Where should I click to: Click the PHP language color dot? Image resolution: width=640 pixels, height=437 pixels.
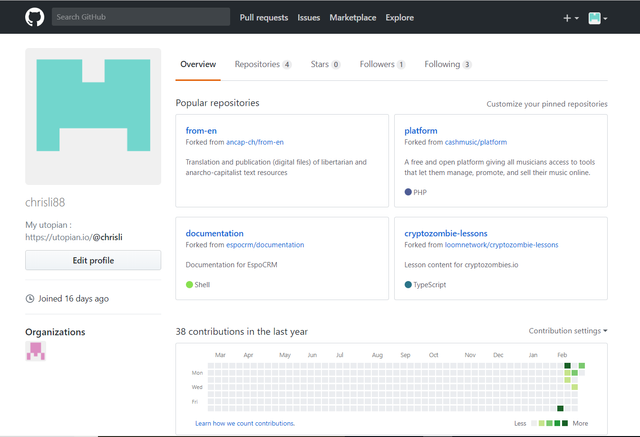408,192
